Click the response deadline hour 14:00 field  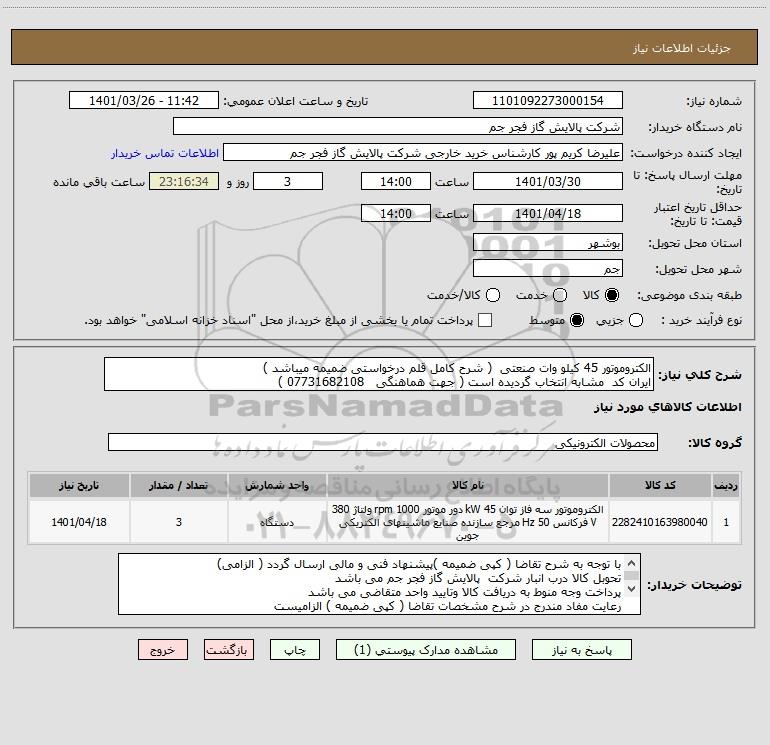[396, 181]
